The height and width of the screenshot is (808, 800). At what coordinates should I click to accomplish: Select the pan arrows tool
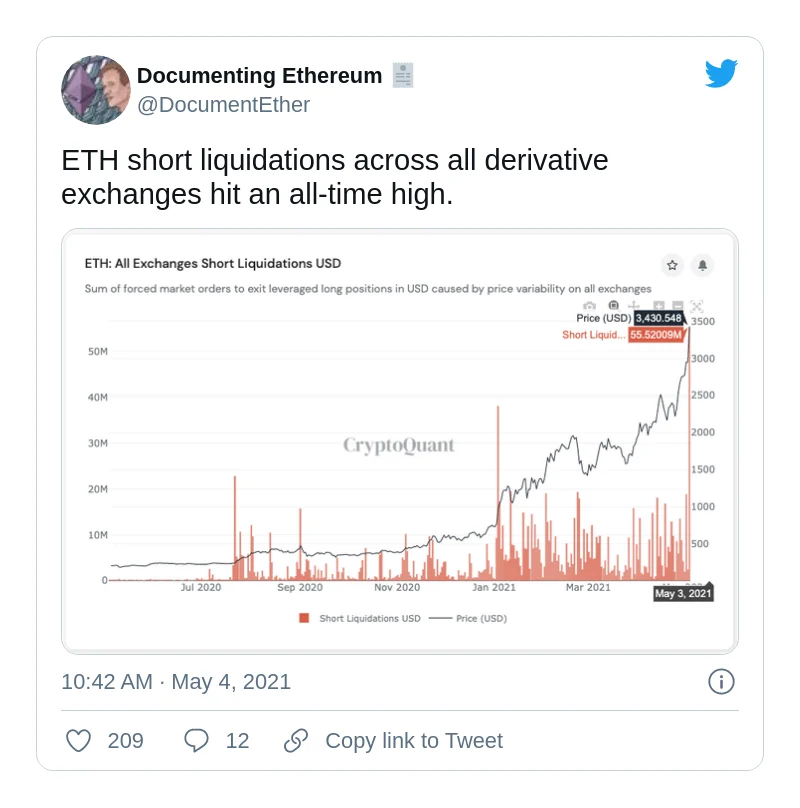636,306
